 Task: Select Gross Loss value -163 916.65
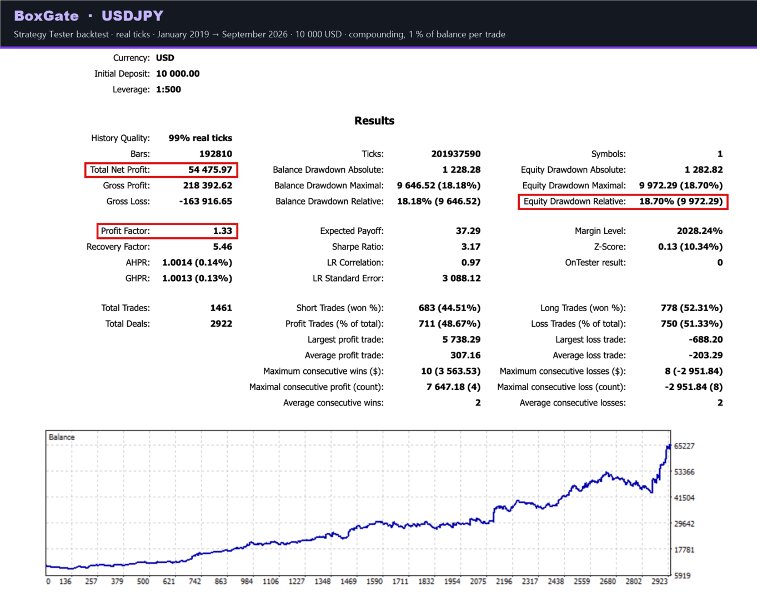(206, 201)
